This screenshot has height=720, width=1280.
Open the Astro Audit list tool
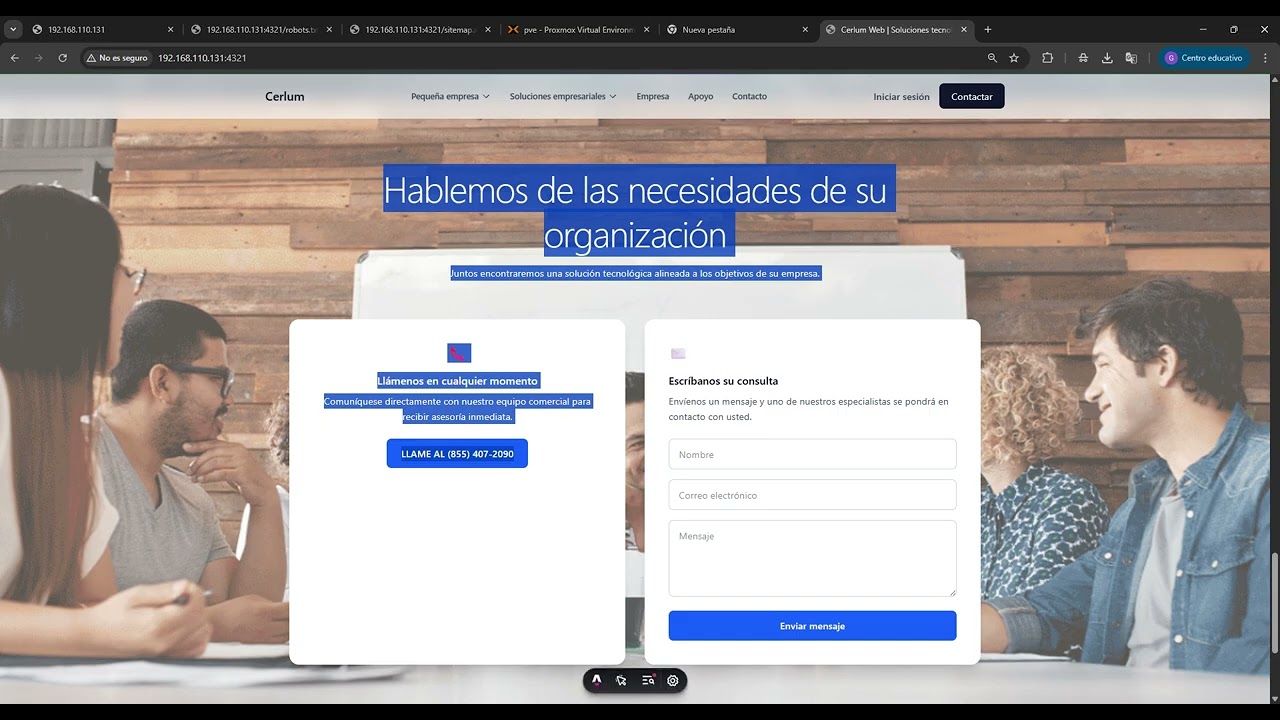[648, 680]
